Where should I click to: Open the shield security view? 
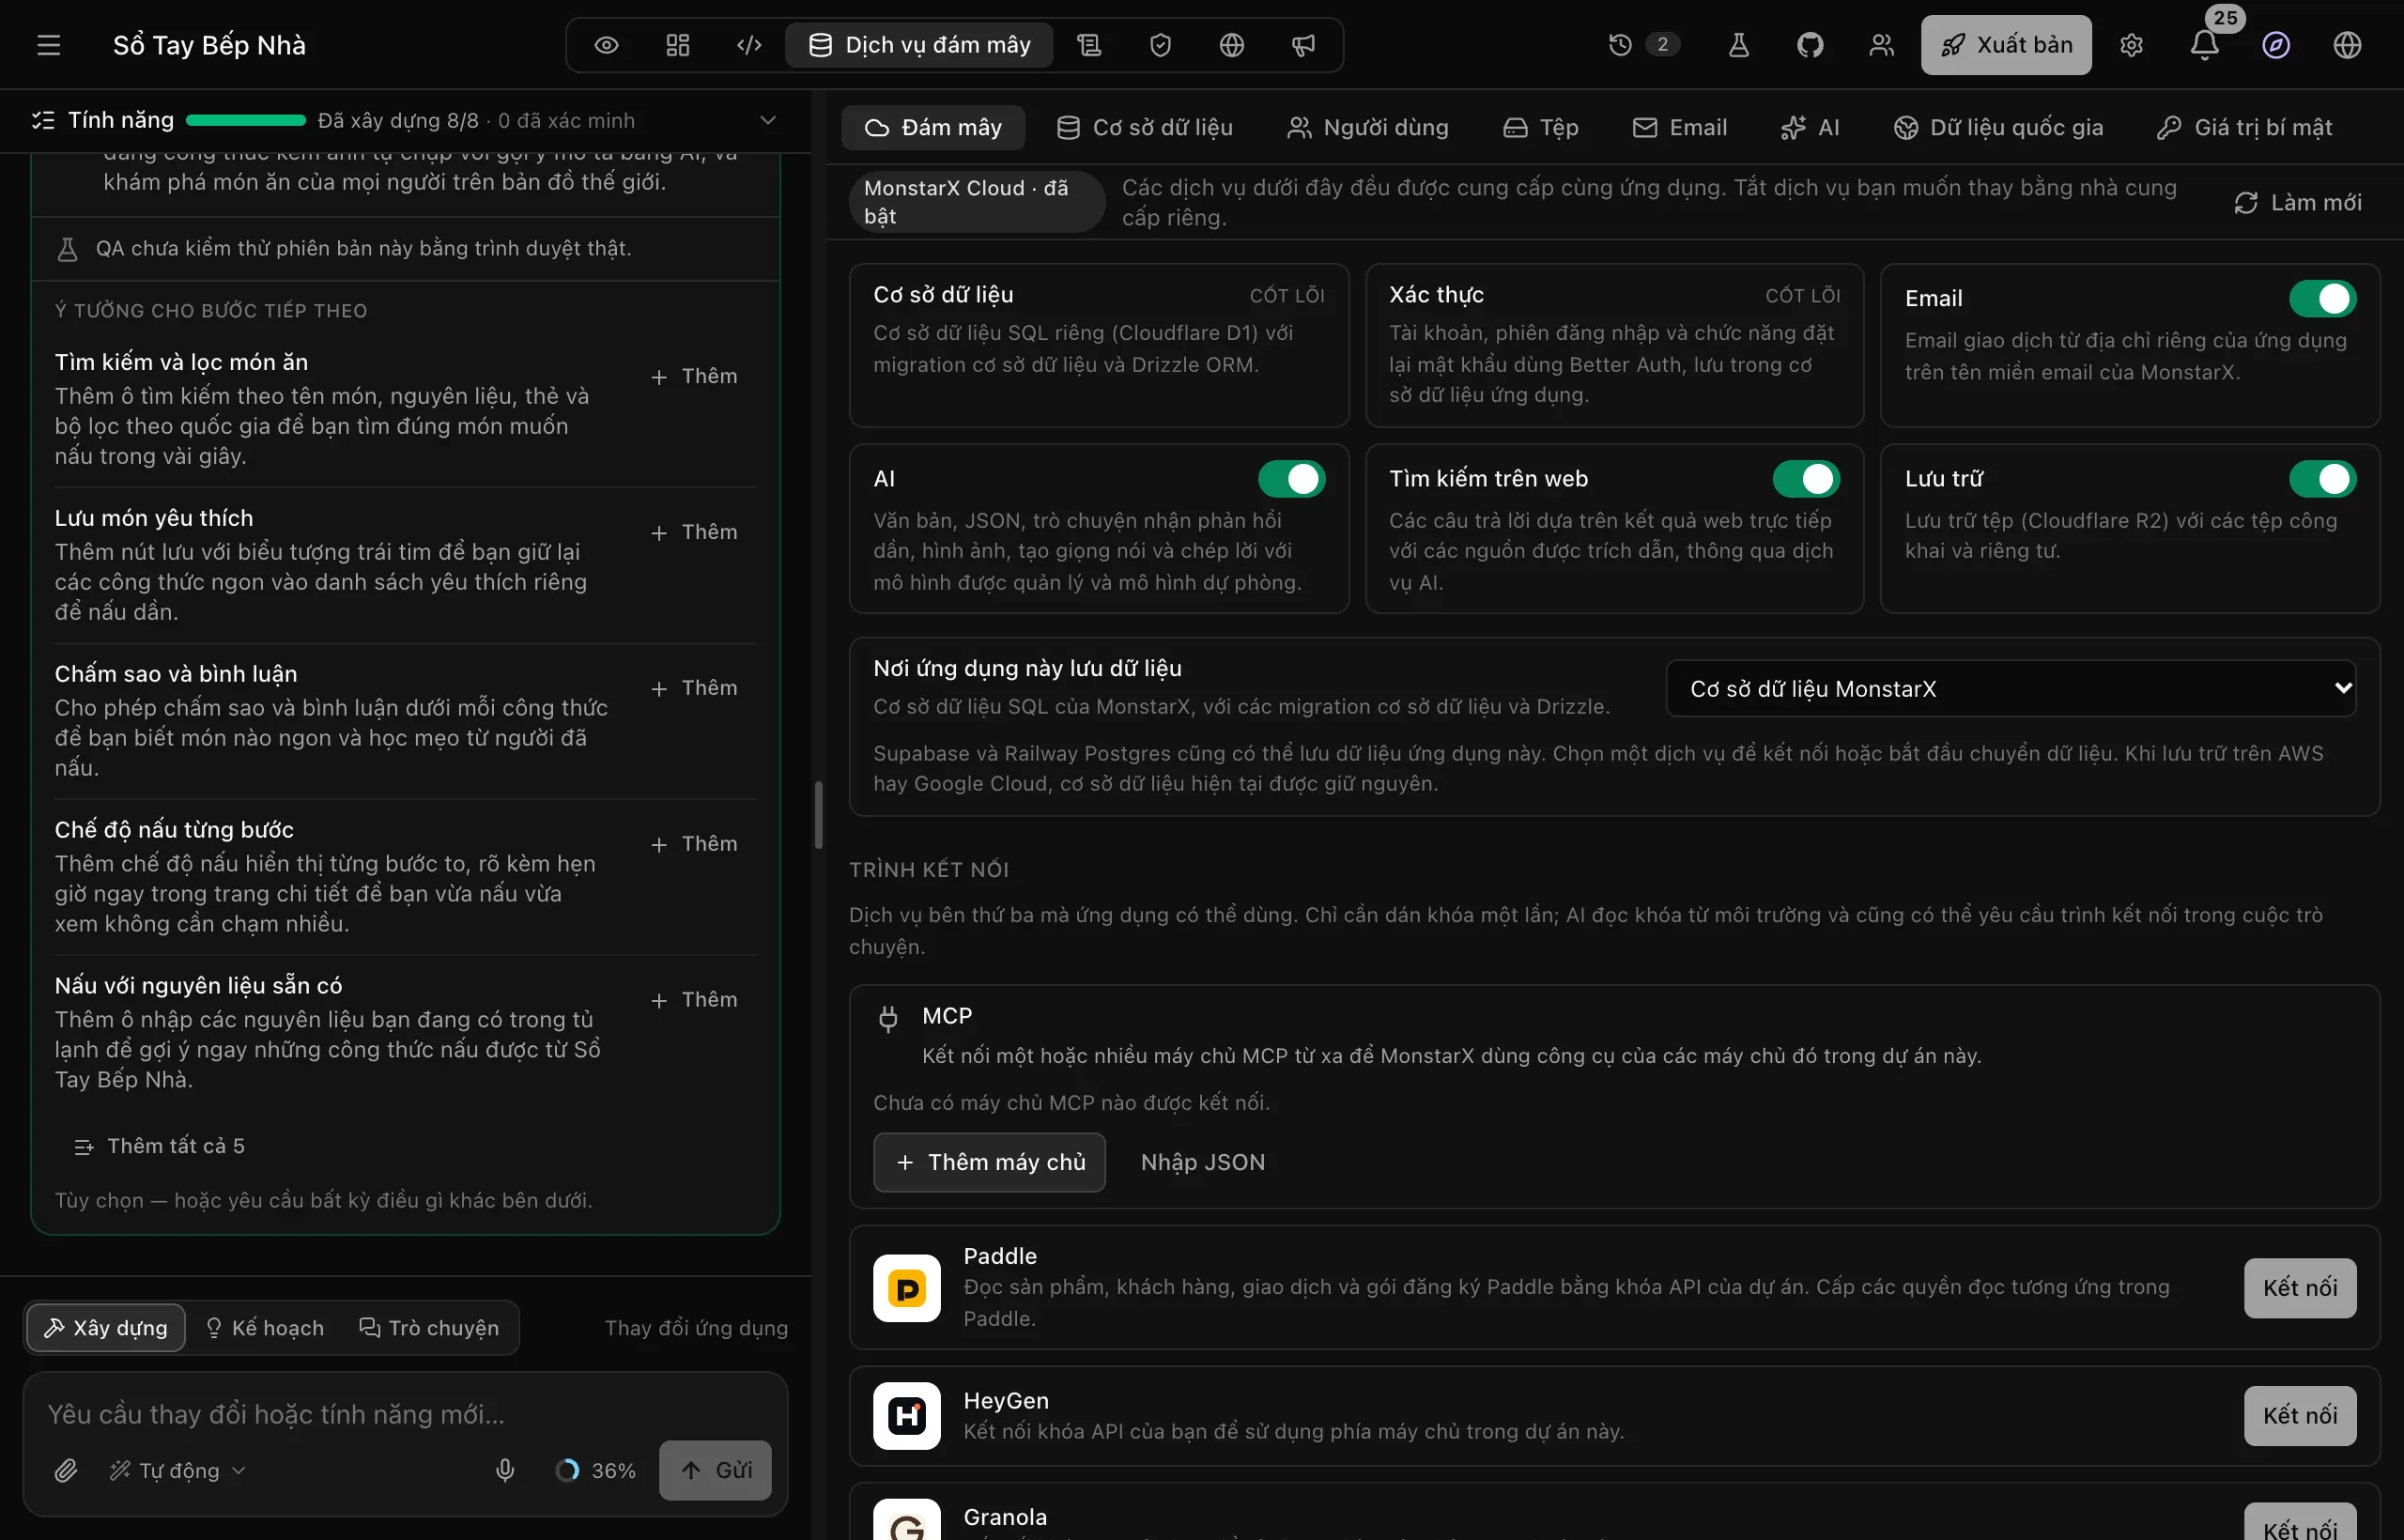tap(1160, 45)
